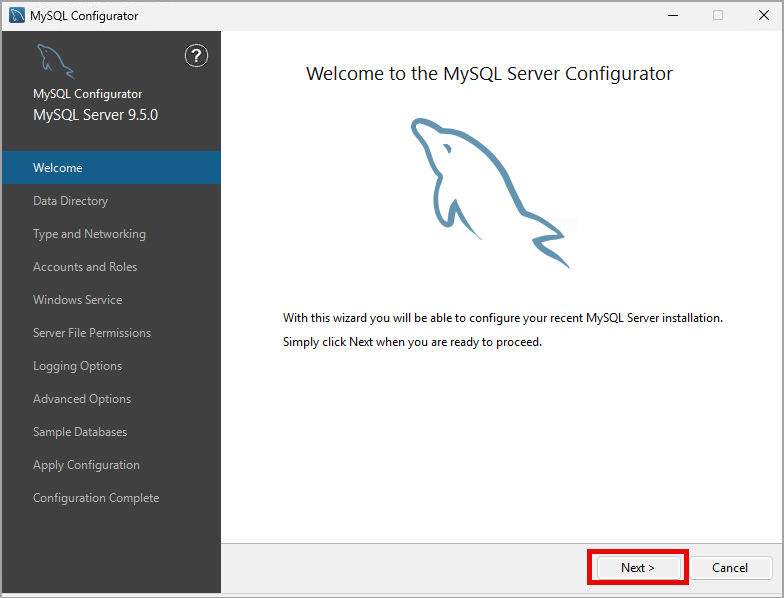Minimize the MySQL Configurator window
784x598 pixels.
tap(671, 16)
